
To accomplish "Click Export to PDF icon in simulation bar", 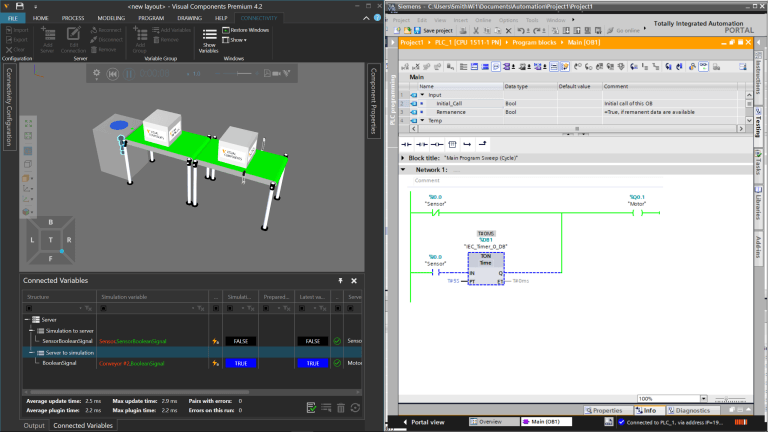I will click(x=267, y=73).
